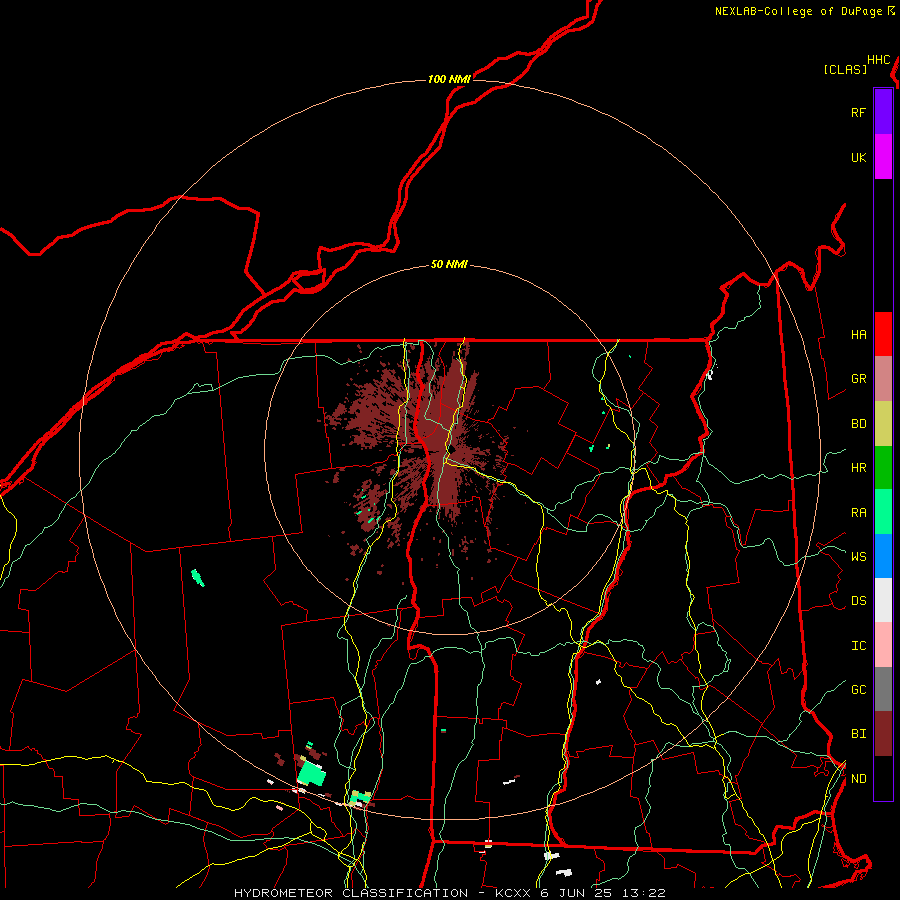
Task: Click the "BD" legend label
Action: tap(858, 424)
